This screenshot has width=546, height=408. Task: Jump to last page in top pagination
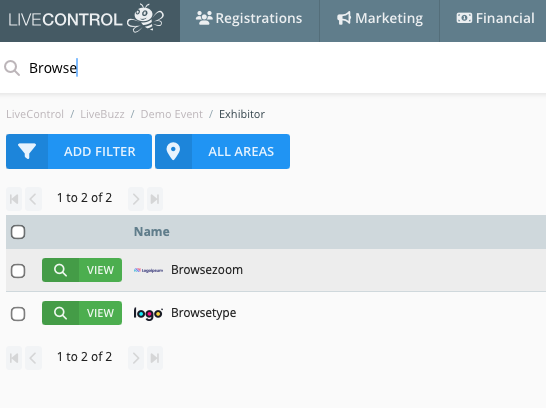[155, 199]
